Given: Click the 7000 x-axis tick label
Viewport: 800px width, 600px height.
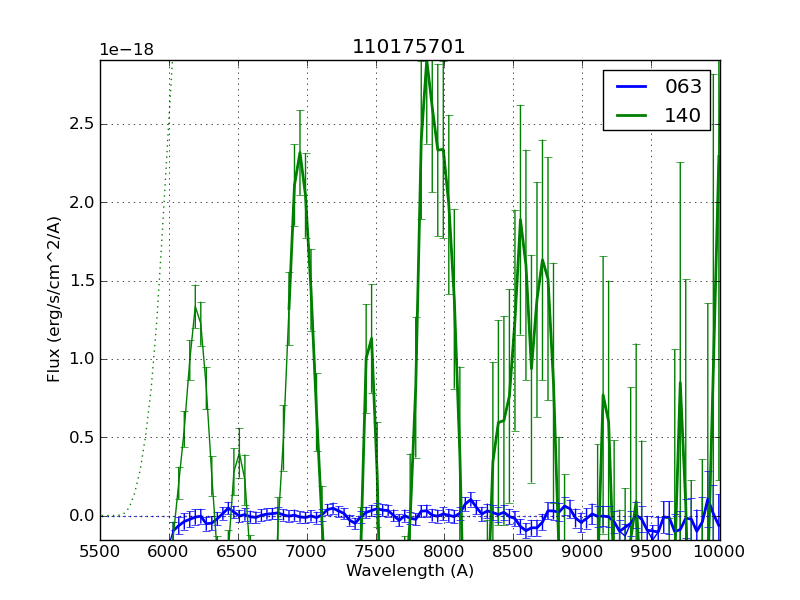Looking at the screenshot, I should (x=307, y=551).
